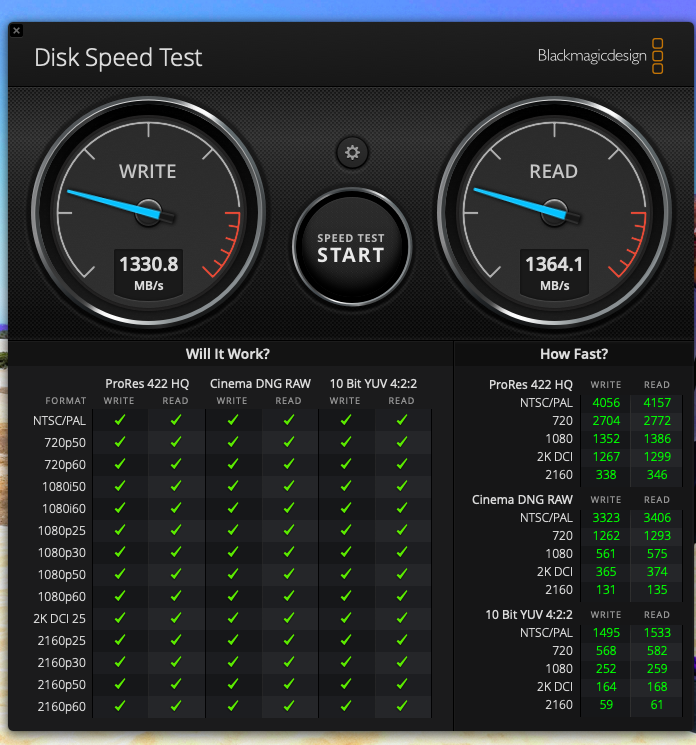The image size is (696, 745).
Task: Click the Disk Speed Test title
Action: click(118, 58)
